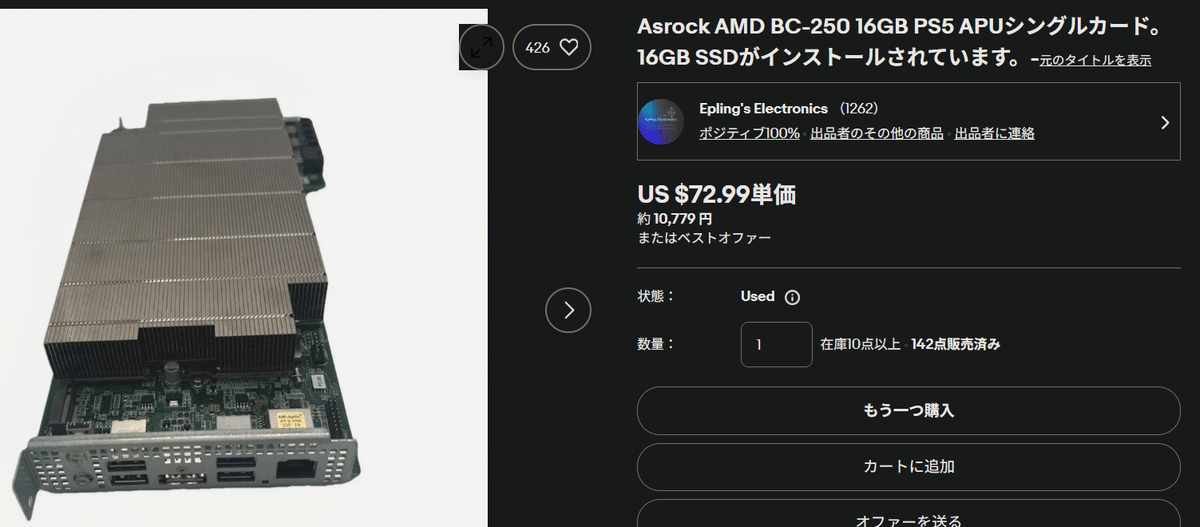The width and height of the screenshot is (1200, 527).
Task: Click the info icon beside Used condition
Action: tap(792, 297)
